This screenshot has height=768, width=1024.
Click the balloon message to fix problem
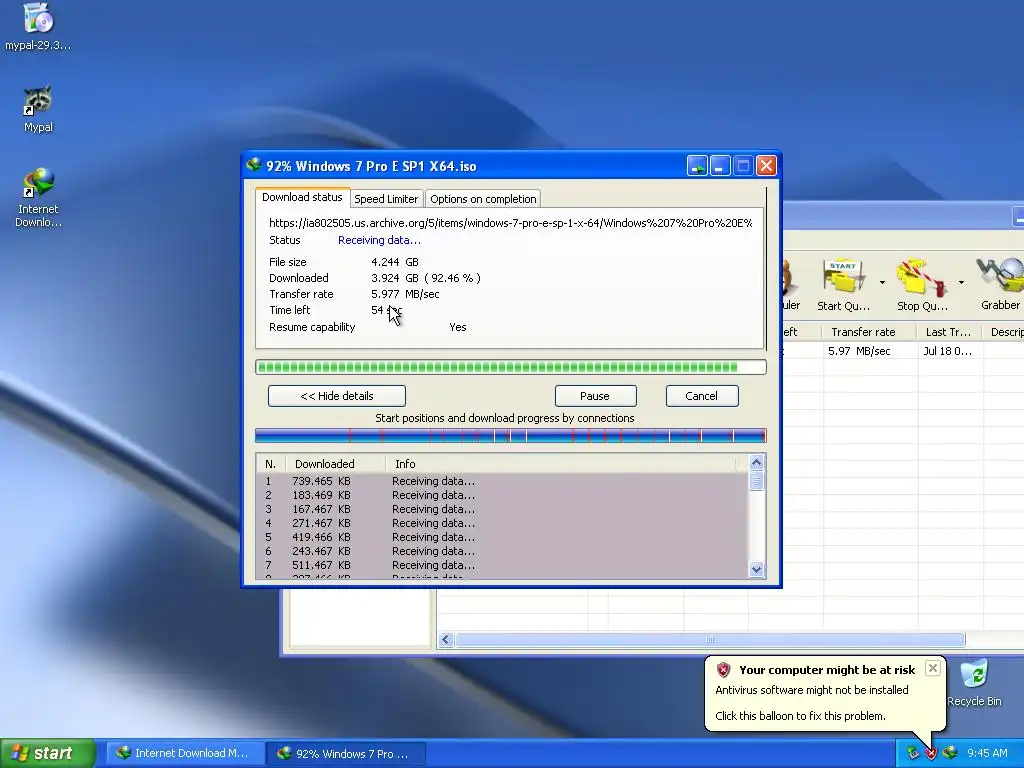coord(800,716)
